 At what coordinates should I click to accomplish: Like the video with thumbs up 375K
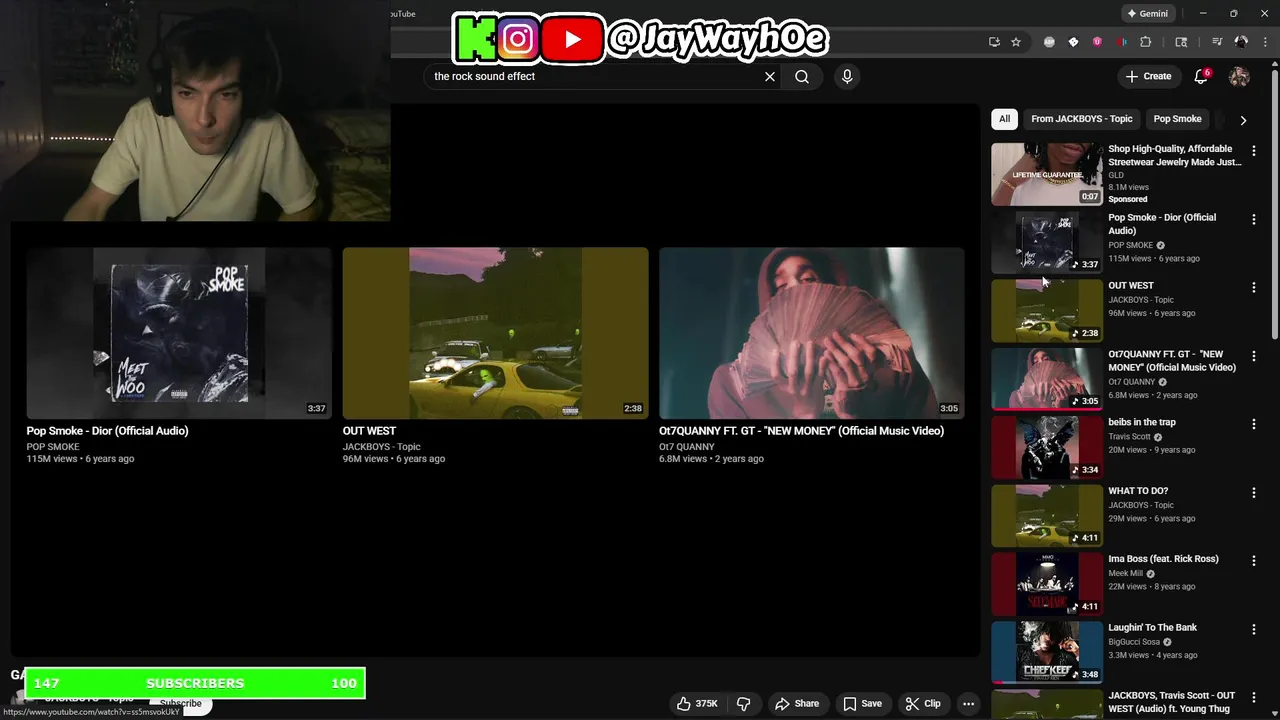coord(698,704)
